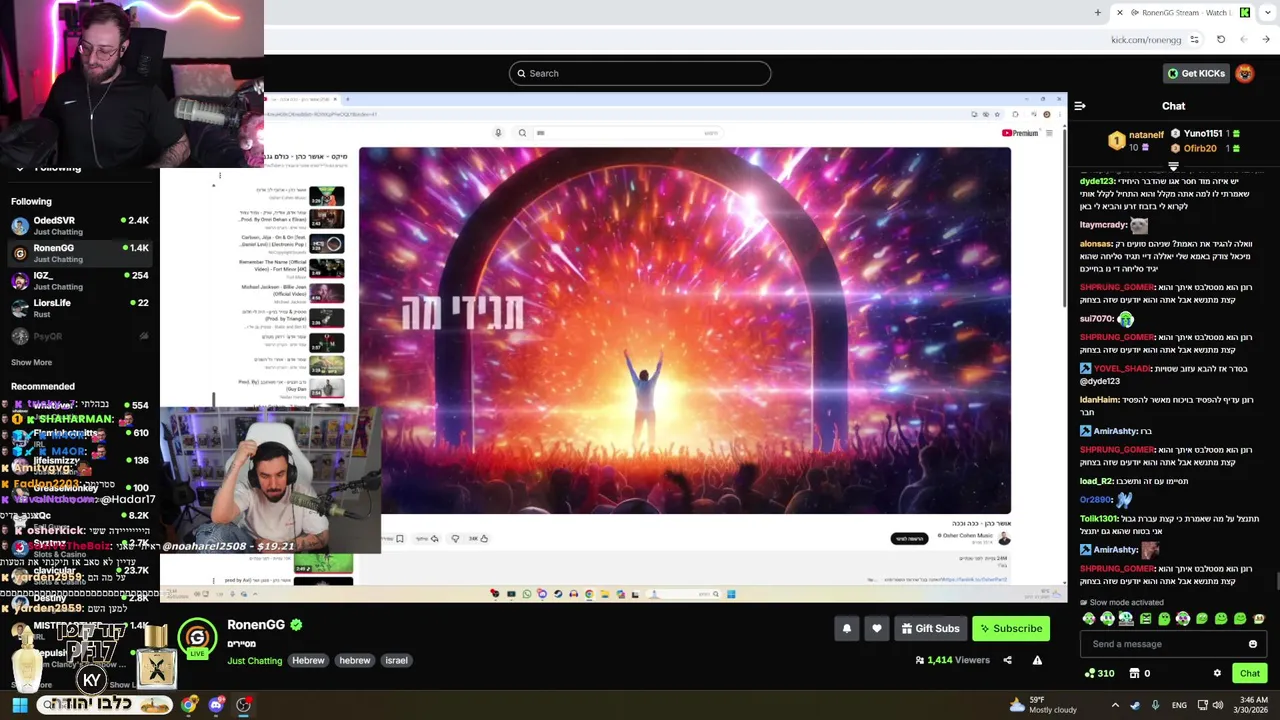Open the profile avatar menu
Viewport: 1280px width, 720px height.
tap(1245, 73)
